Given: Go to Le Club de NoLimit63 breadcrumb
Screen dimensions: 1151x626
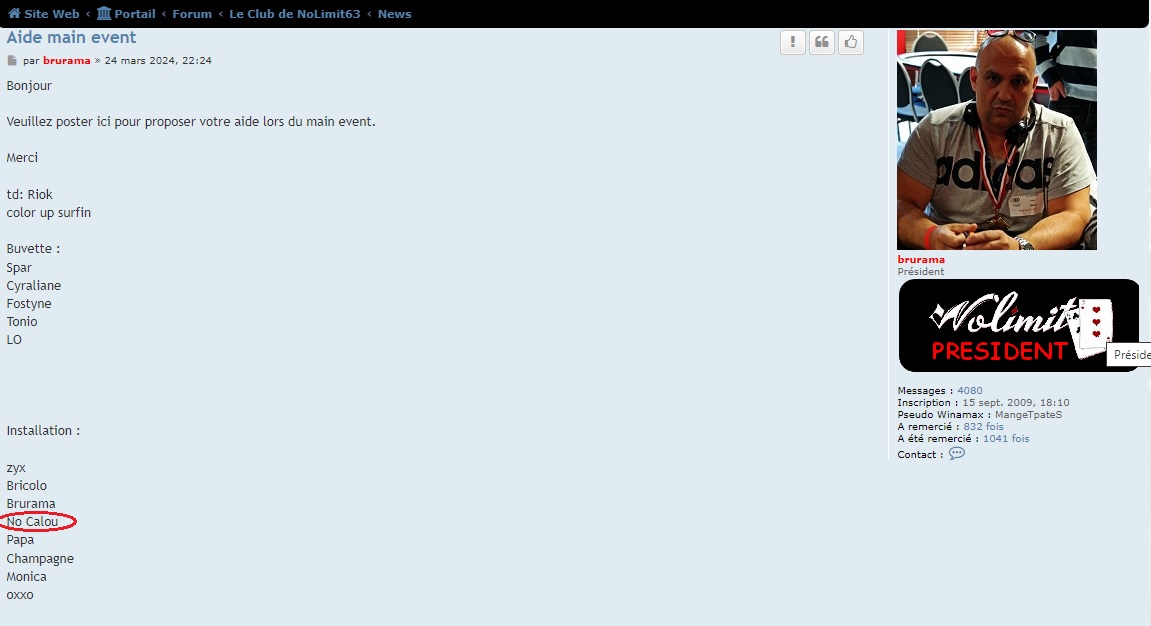Looking at the screenshot, I should 294,14.
